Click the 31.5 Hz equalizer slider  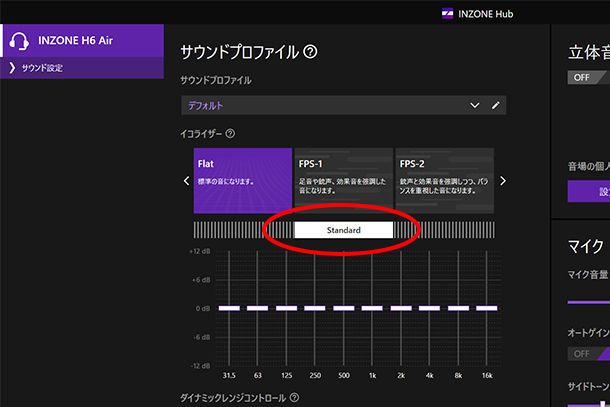tap(229, 308)
